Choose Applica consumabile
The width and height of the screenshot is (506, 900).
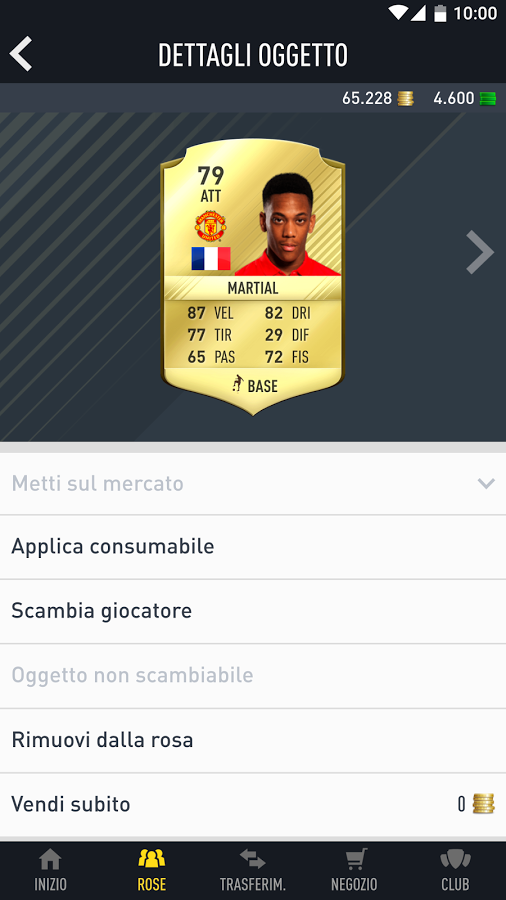(253, 547)
